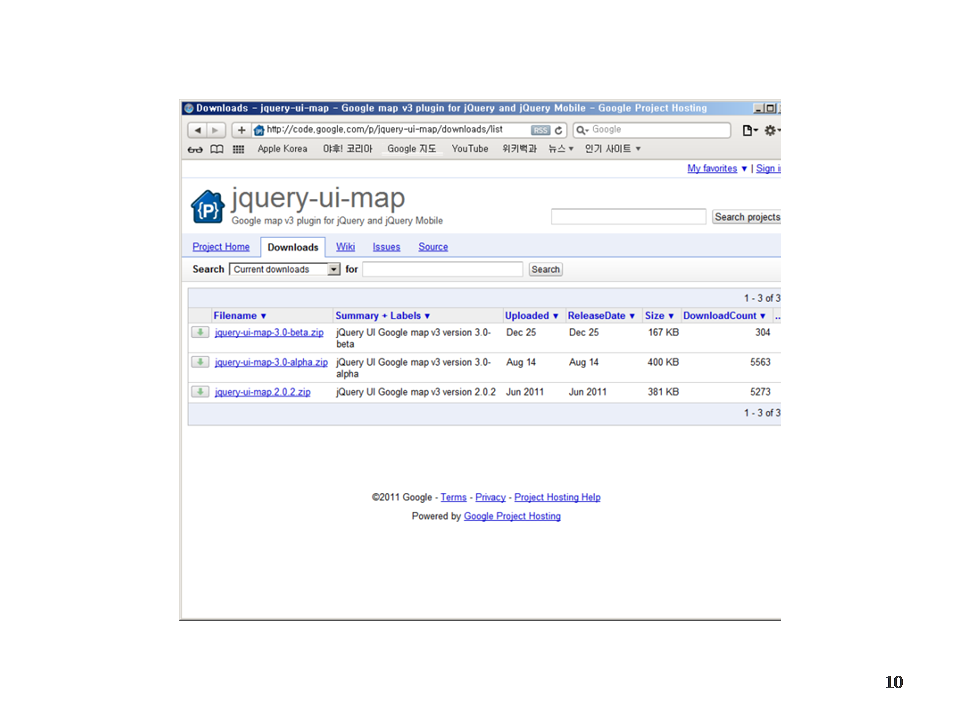This screenshot has height=720, width=960.
Task: Click the search projects text field
Action: [x=628, y=217]
